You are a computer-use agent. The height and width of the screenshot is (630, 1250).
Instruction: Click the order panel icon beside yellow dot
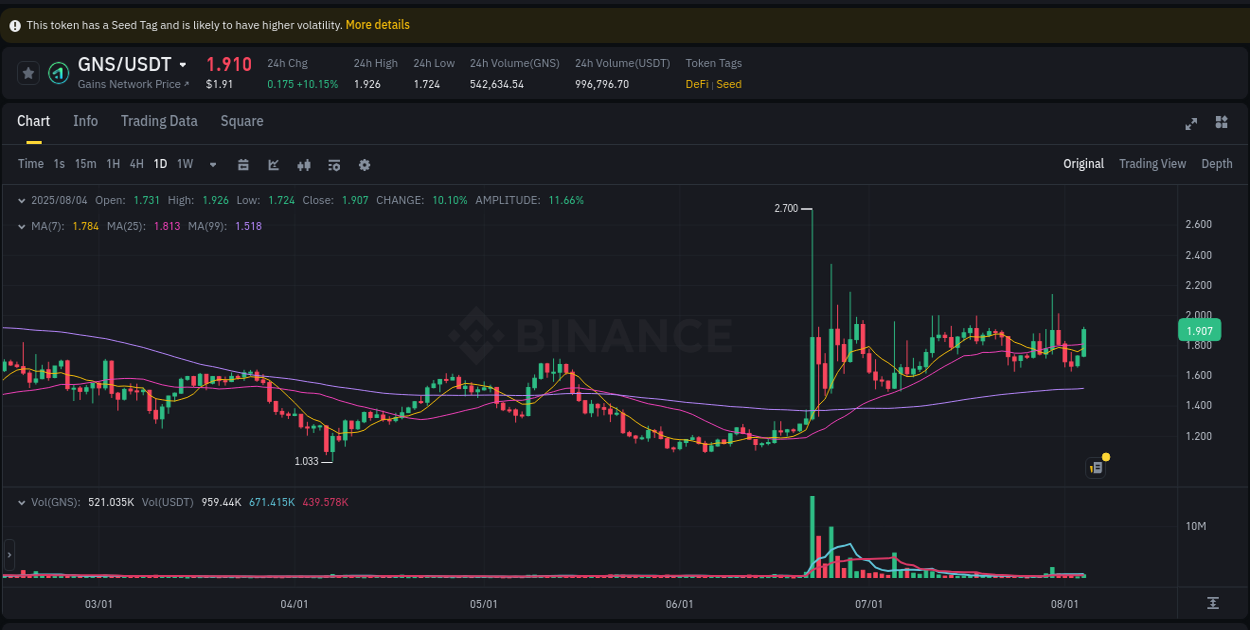coord(1095,467)
